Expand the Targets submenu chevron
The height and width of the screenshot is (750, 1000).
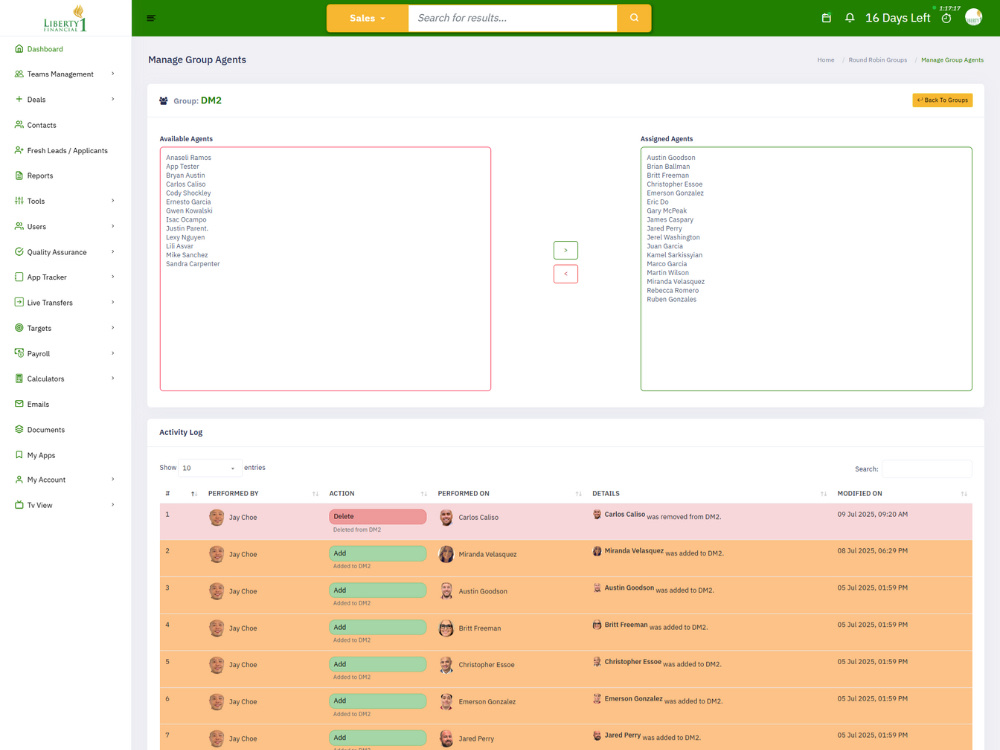[x=113, y=328]
